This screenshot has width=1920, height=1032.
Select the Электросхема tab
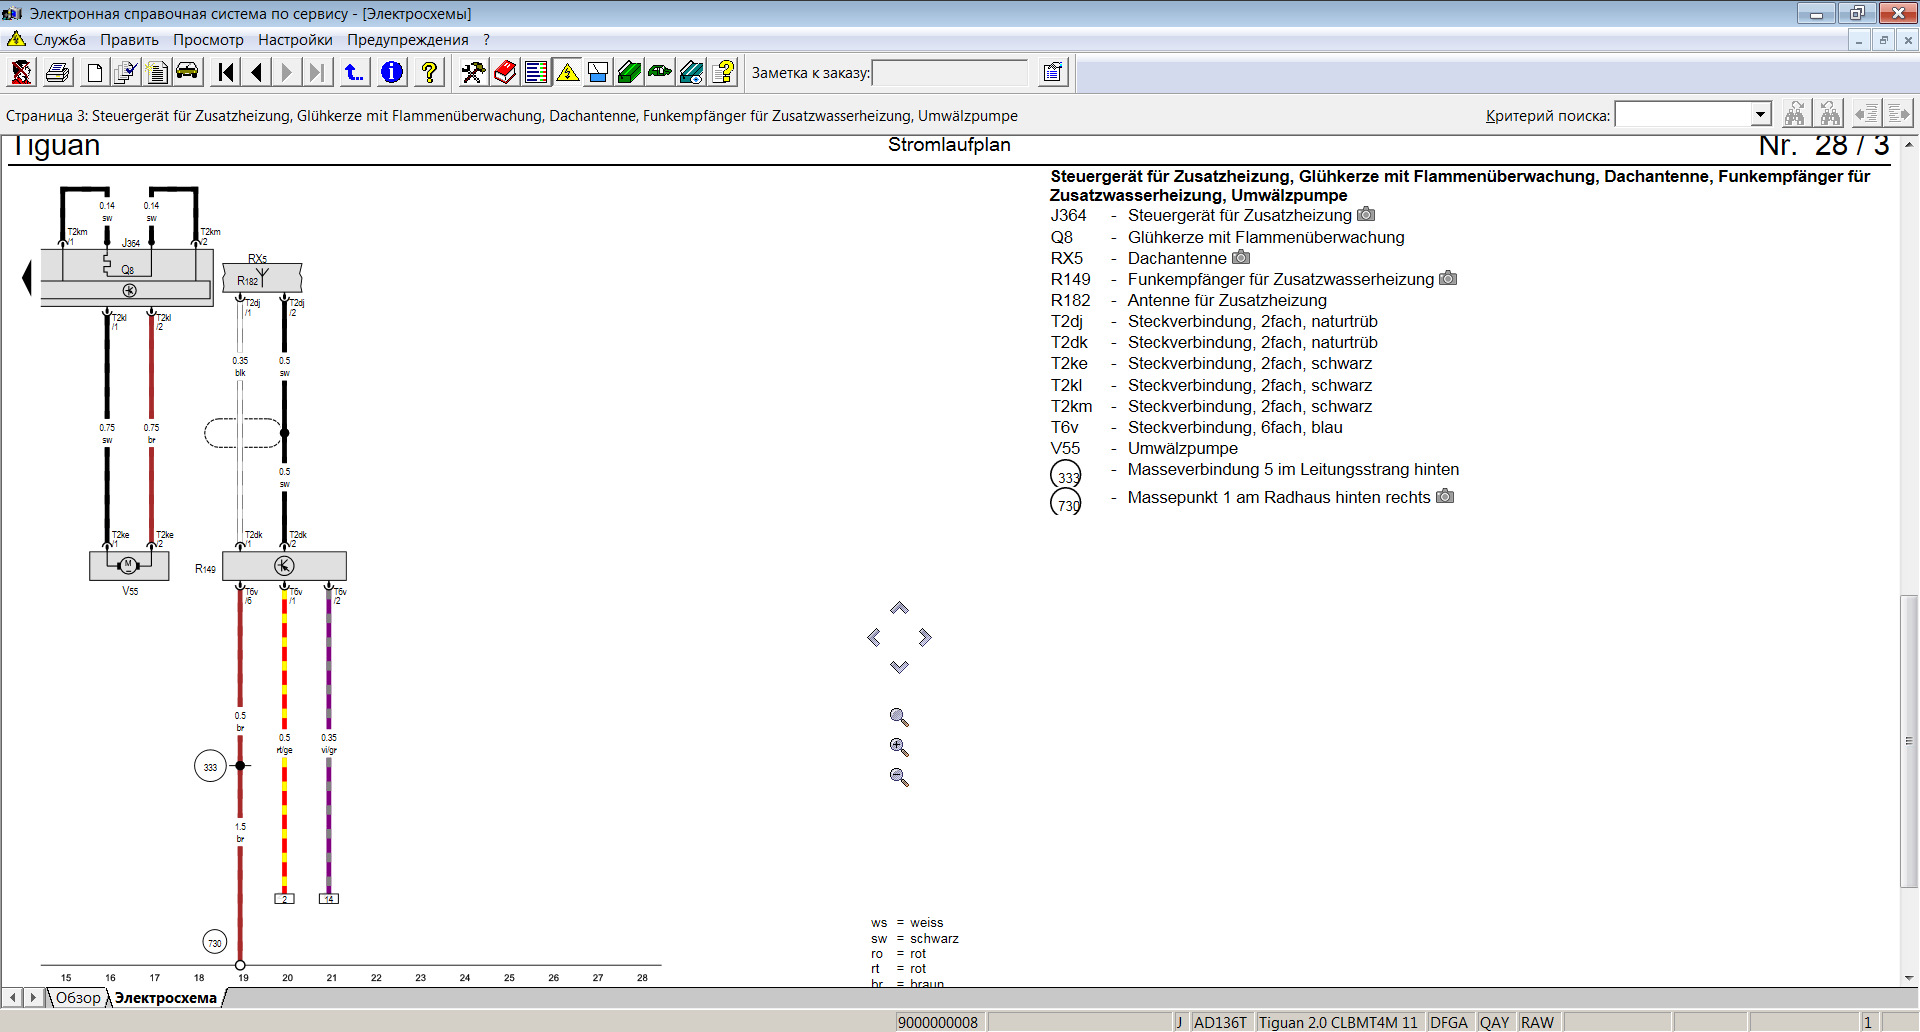[x=166, y=997]
